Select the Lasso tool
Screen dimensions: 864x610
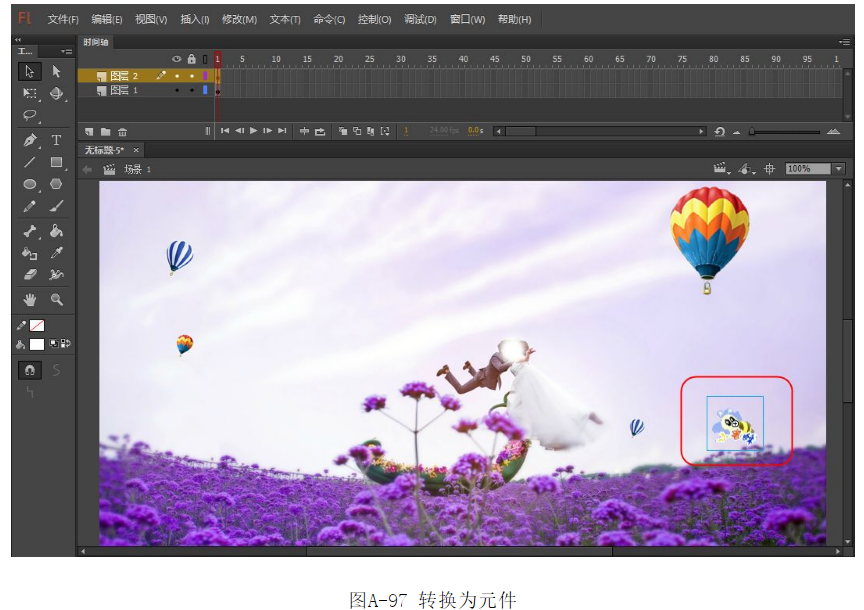pos(30,115)
